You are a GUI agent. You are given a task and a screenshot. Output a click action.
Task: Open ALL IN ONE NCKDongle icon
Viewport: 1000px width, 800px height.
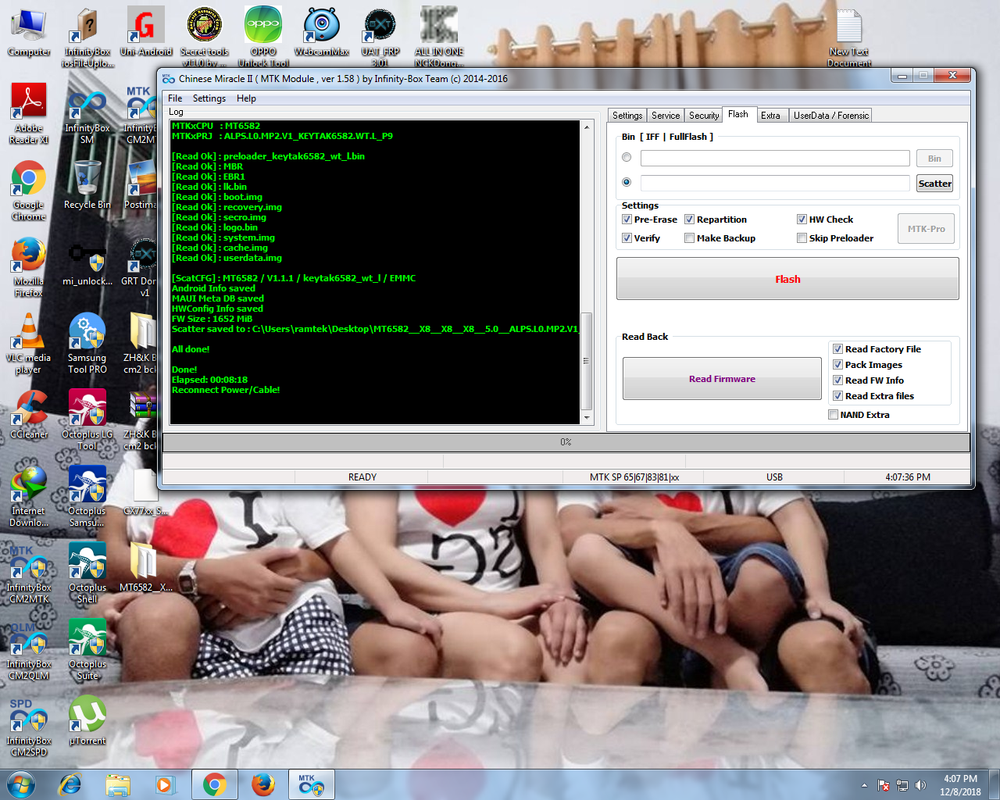pyautogui.click(x=439, y=37)
